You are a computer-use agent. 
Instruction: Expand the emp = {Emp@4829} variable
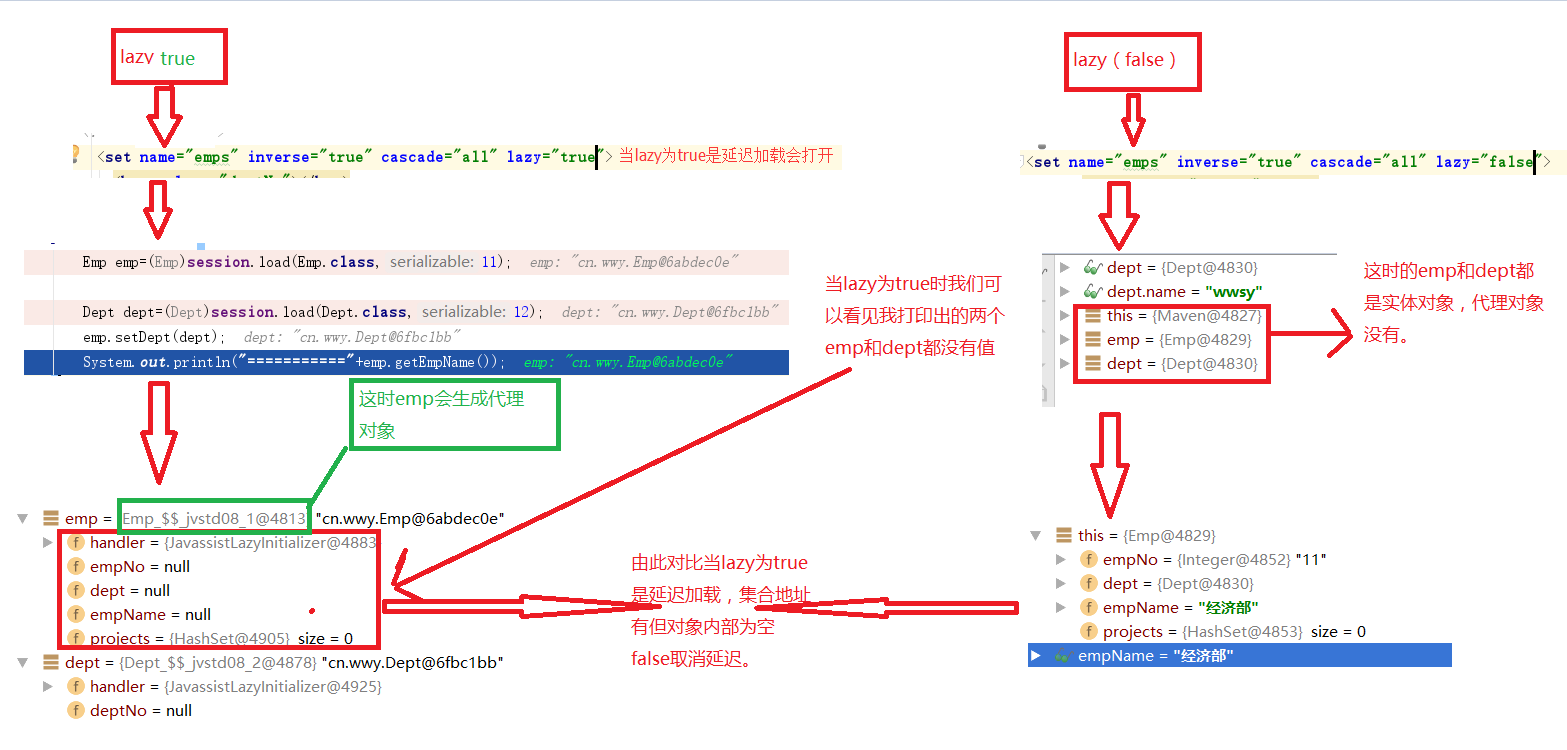[1065, 339]
